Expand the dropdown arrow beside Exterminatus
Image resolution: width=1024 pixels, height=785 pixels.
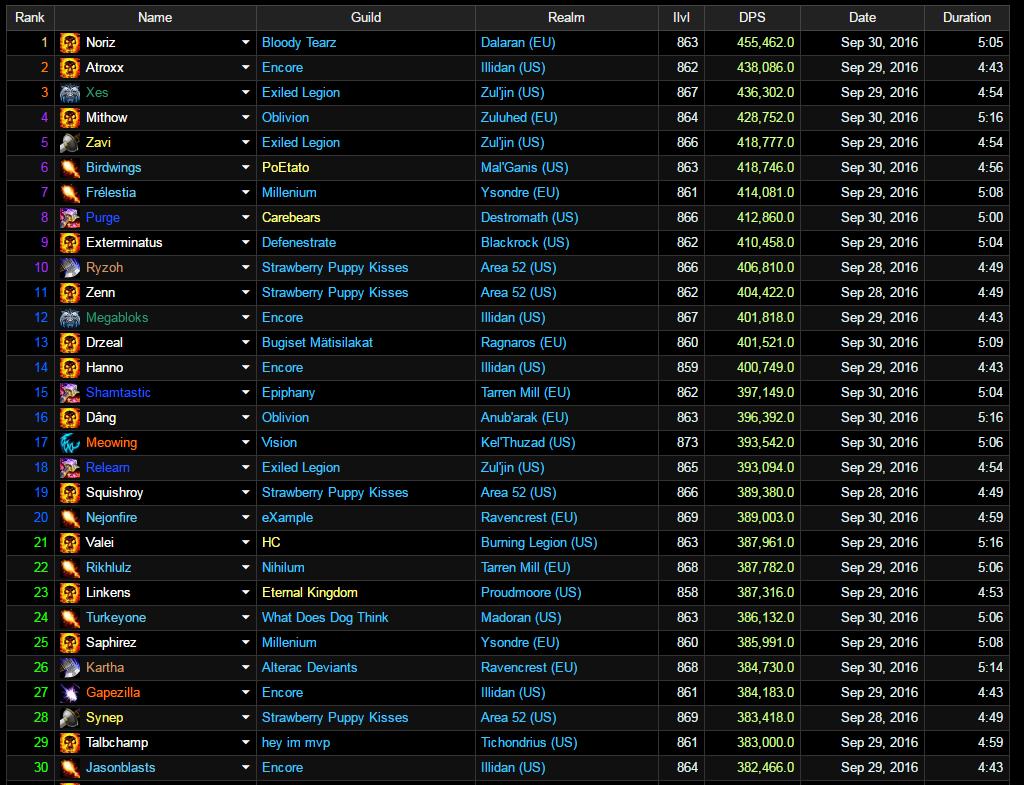tap(246, 242)
